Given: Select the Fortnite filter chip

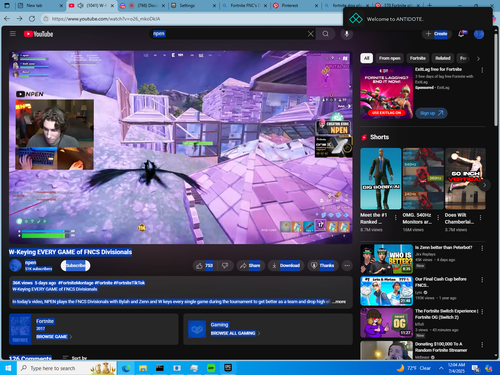Looking at the screenshot, I should click(418, 58).
